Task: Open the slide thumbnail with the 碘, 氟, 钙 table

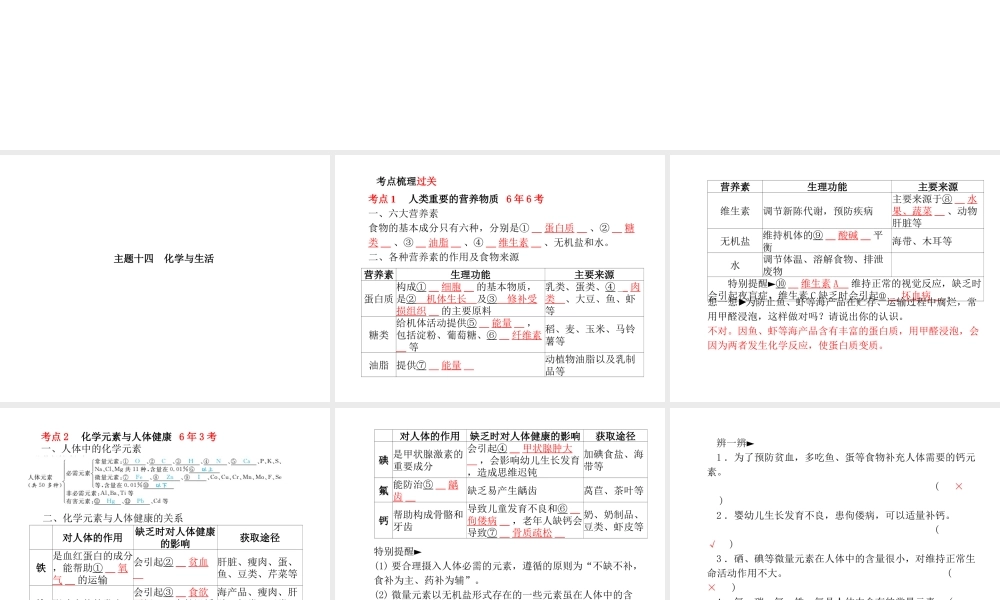Action: (499, 504)
